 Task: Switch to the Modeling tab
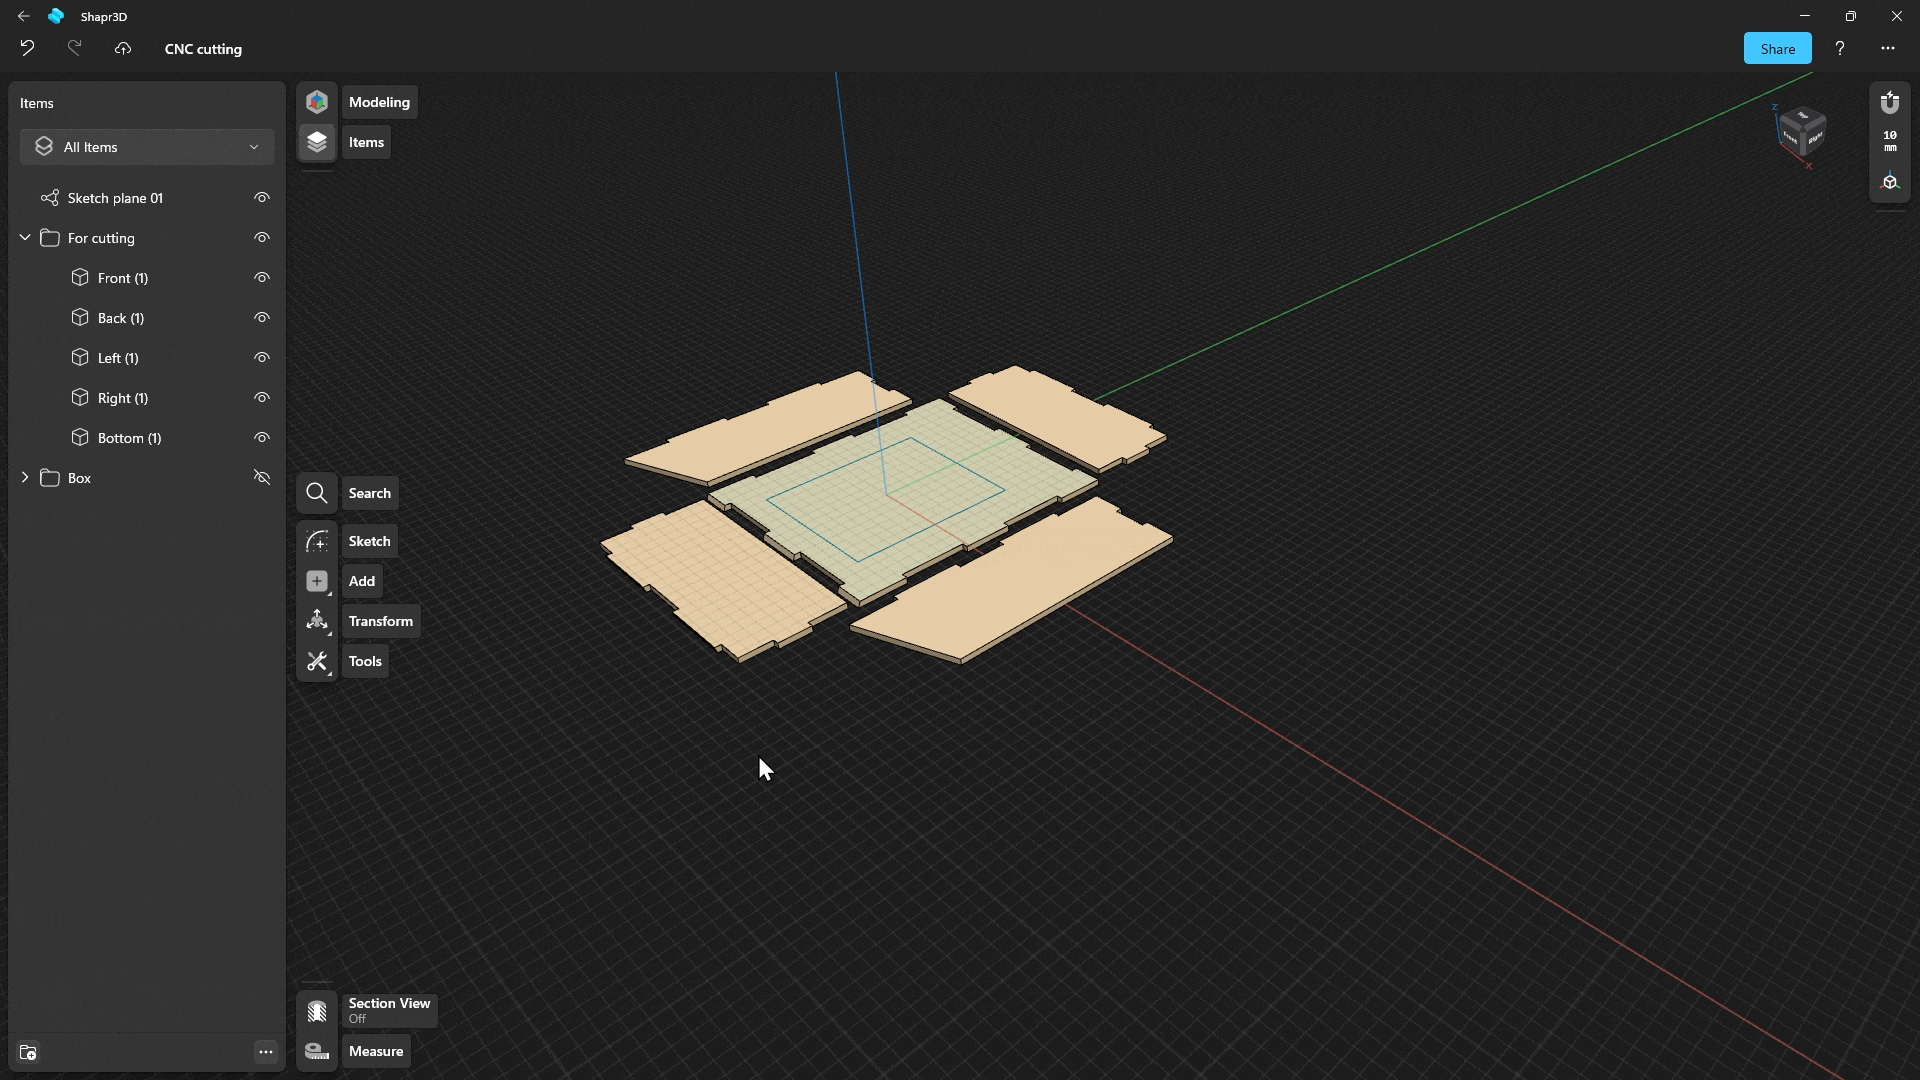tap(317, 102)
